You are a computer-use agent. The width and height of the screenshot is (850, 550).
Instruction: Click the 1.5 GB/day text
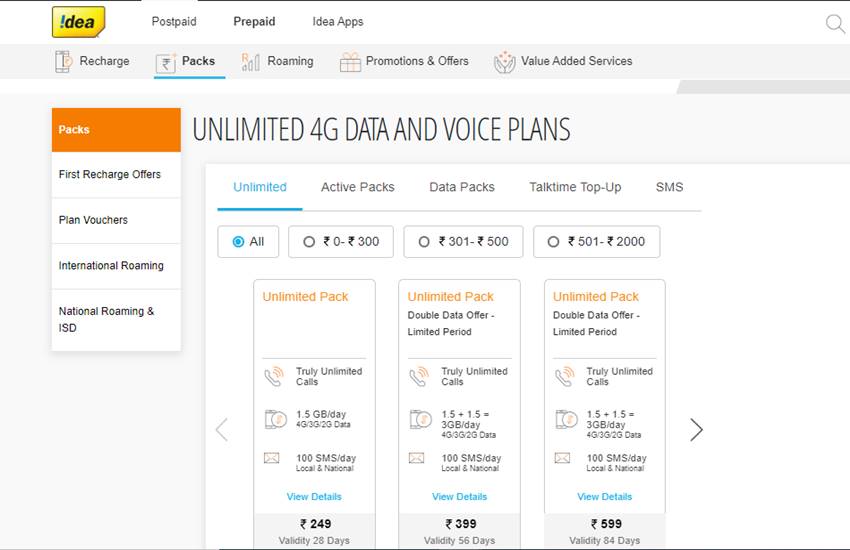pos(321,414)
